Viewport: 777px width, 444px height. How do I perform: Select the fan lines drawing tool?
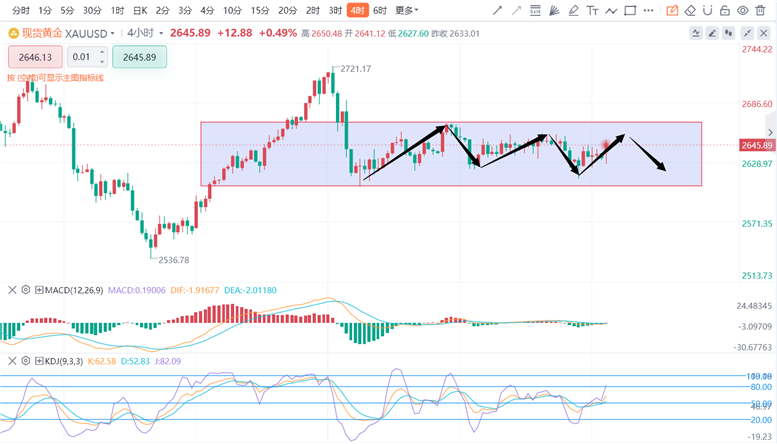[x=555, y=10]
